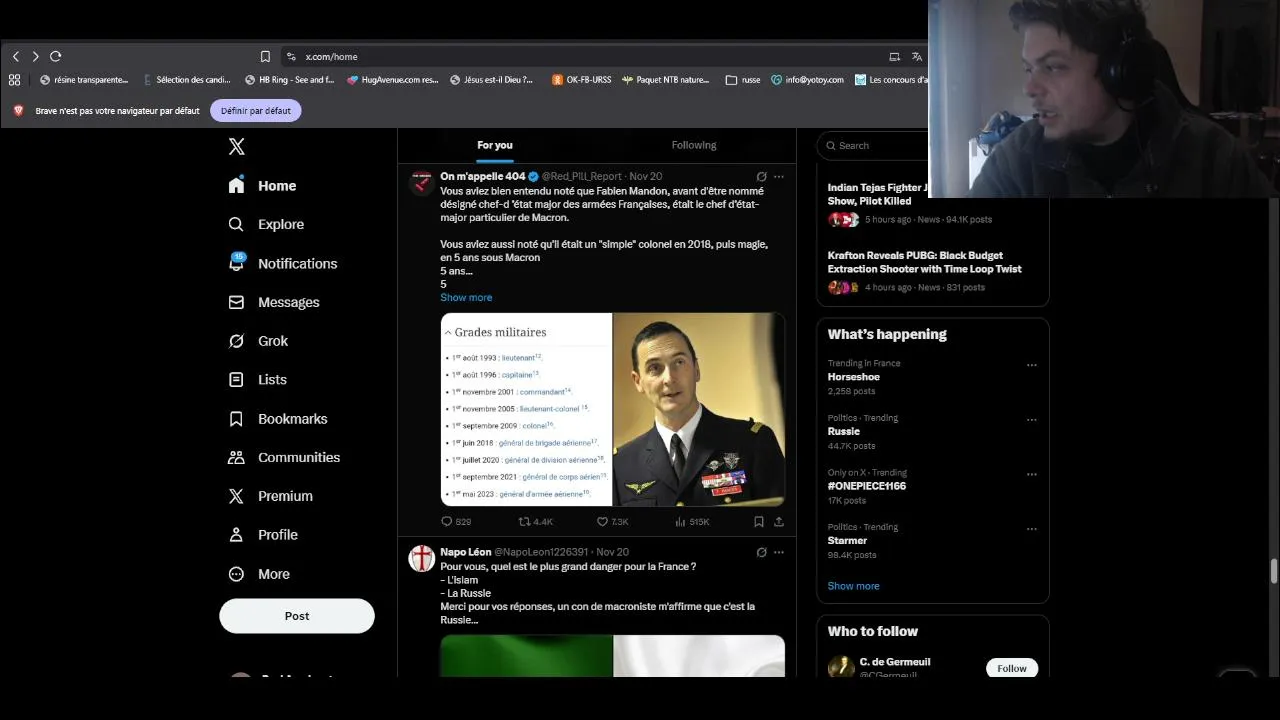
Task: Click the Post button
Action: click(x=297, y=616)
